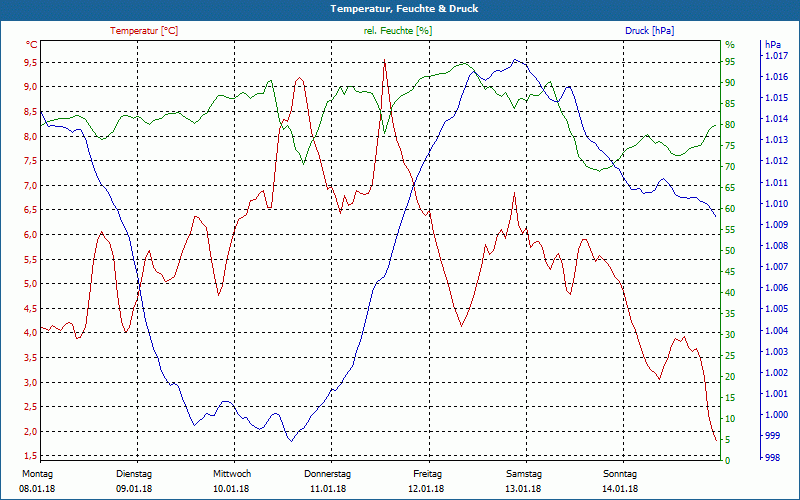This screenshot has height=500, width=800.
Task: Click the 'hPa' unit label on the pressure axis
Action: click(772, 45)
